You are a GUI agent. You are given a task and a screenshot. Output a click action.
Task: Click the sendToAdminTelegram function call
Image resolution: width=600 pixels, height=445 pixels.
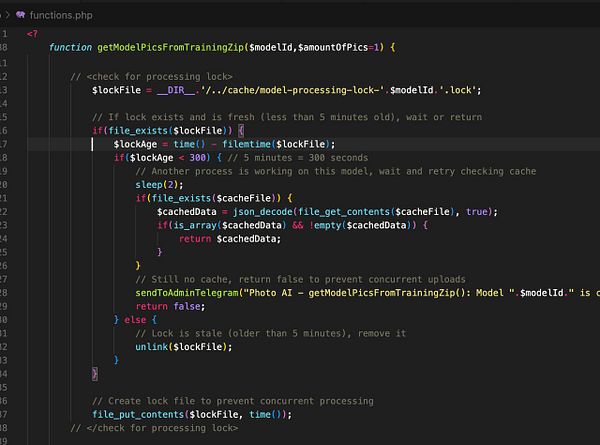(187, 293)
